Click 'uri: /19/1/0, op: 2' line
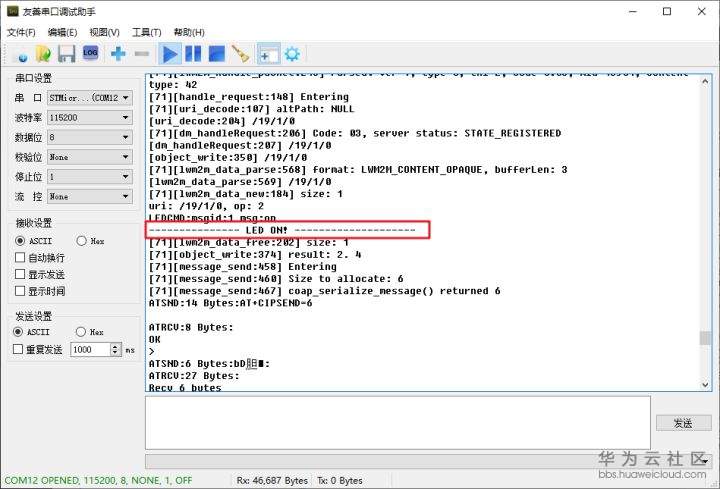720x489 pixels. (x=206, y=206)
